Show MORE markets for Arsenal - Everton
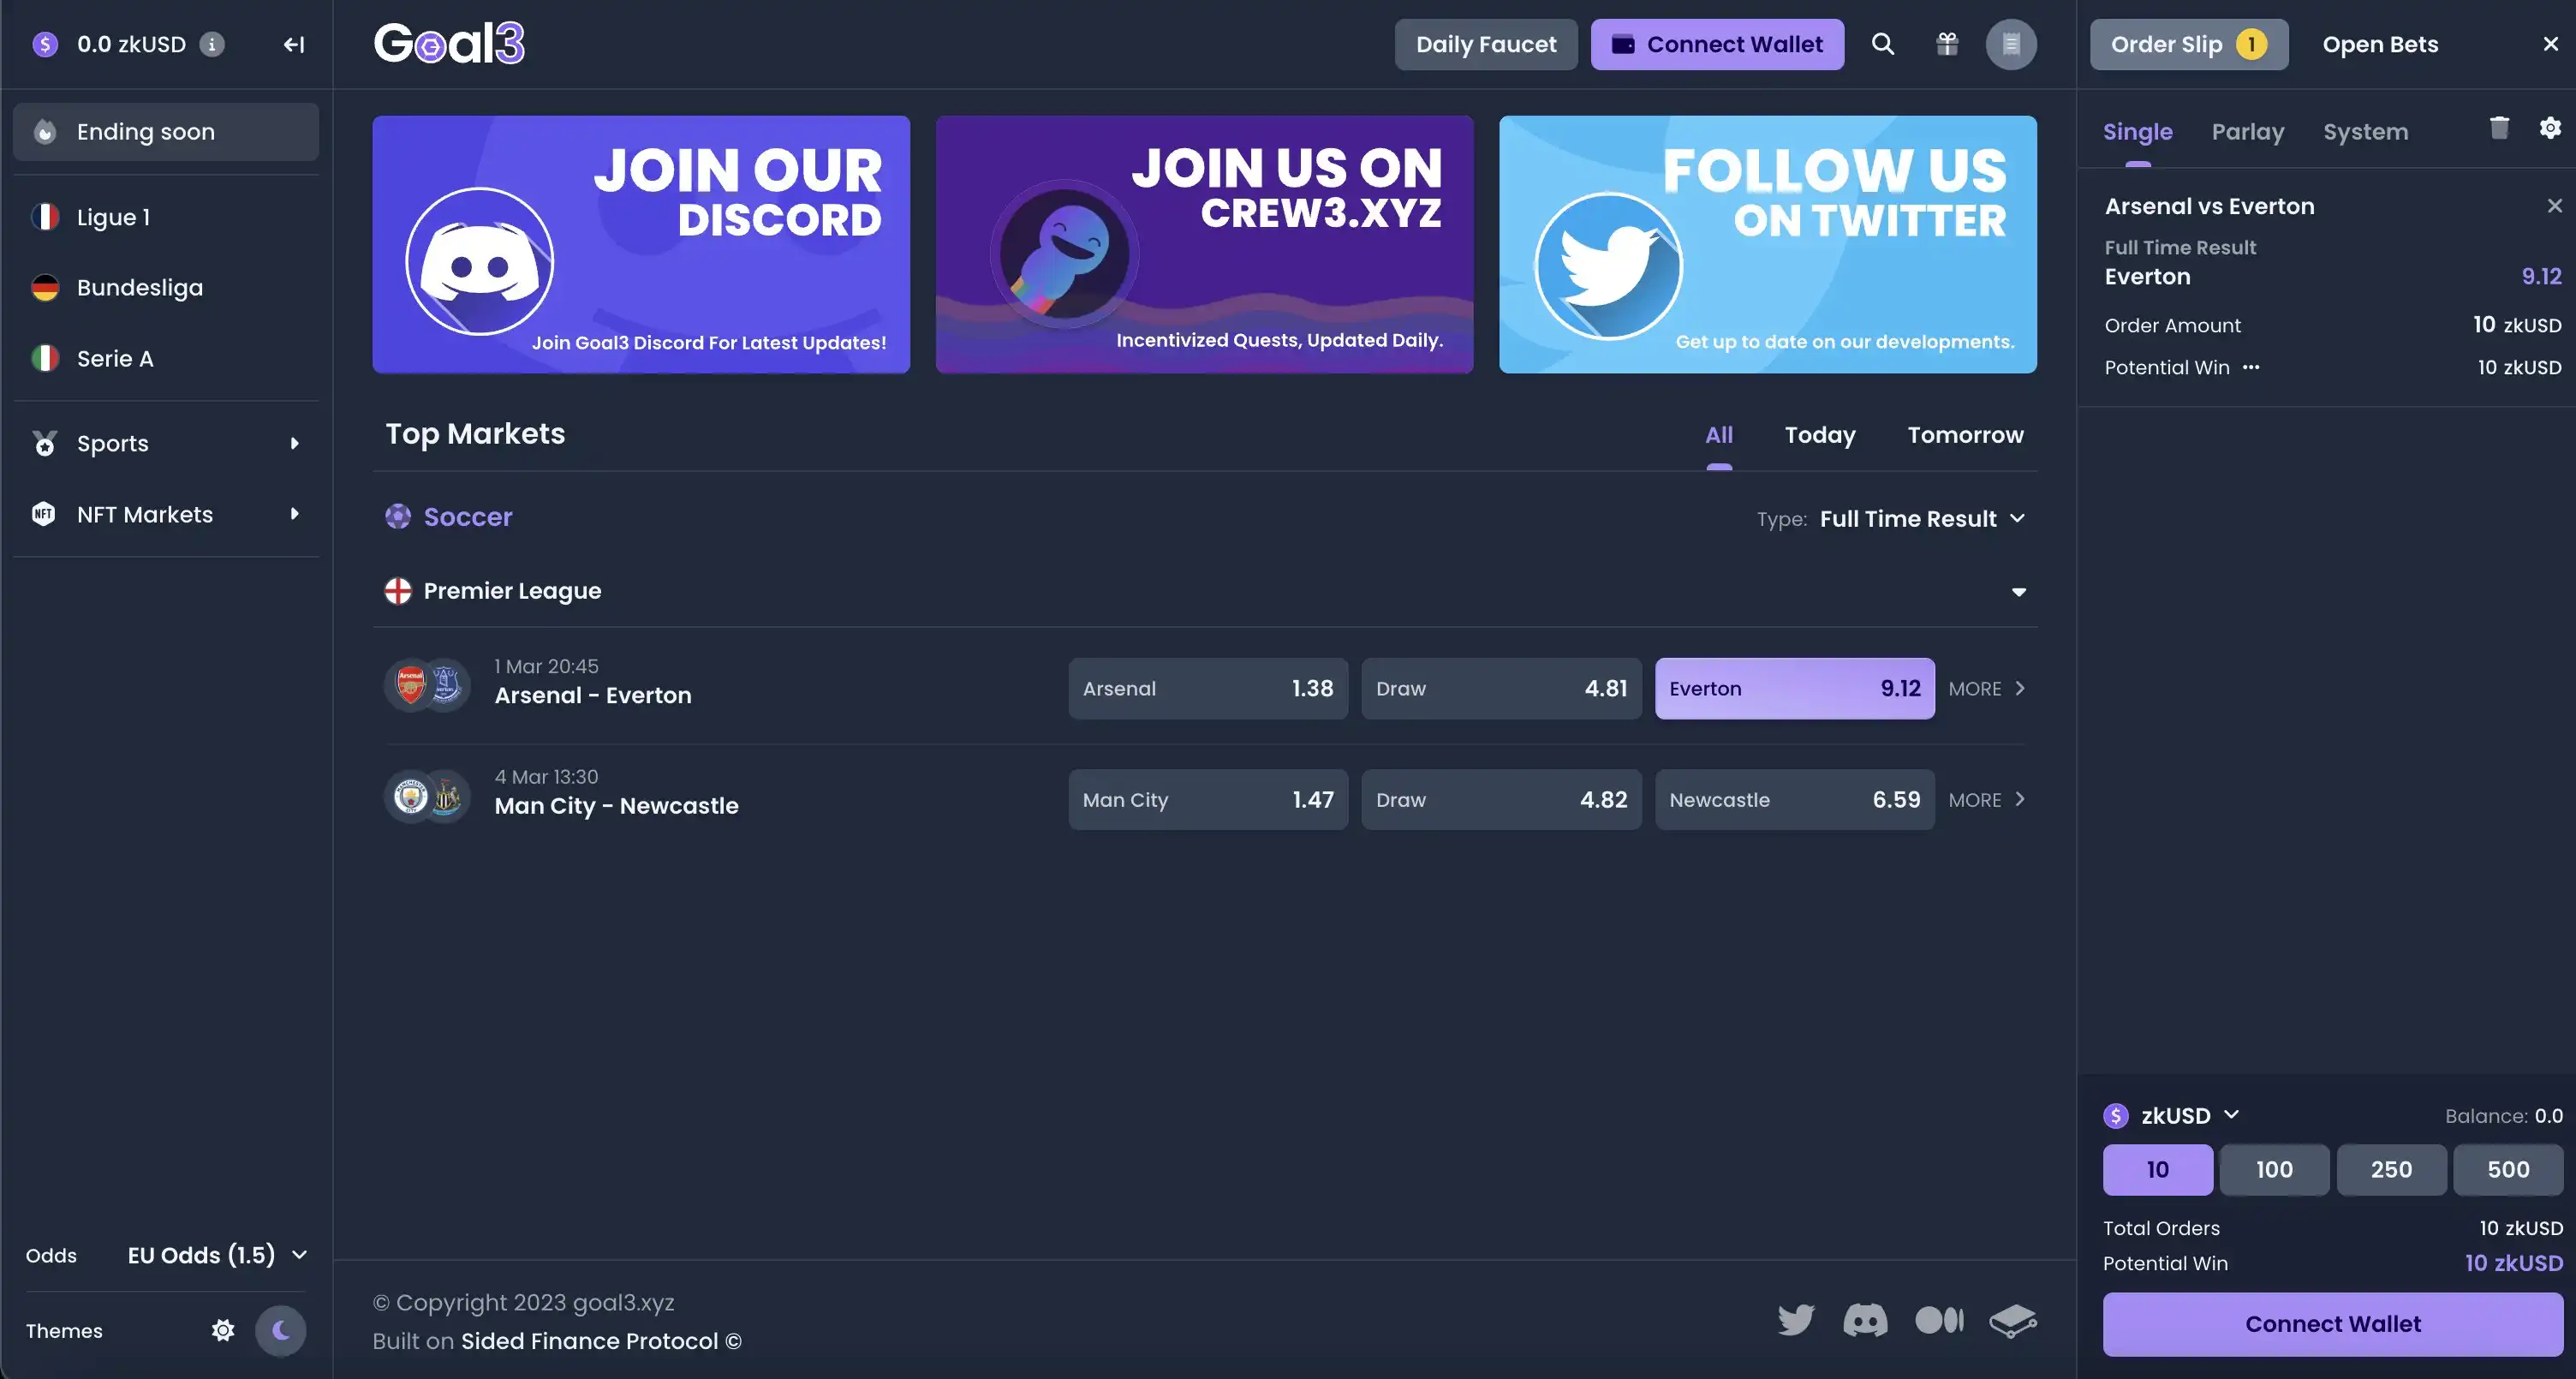 pos(1987,688)
